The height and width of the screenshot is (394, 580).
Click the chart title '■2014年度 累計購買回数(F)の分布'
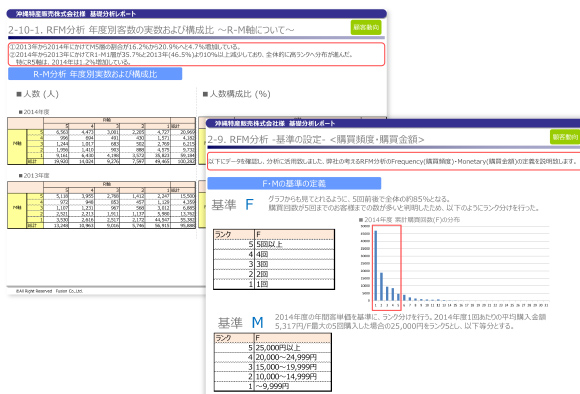click(409, 220)
